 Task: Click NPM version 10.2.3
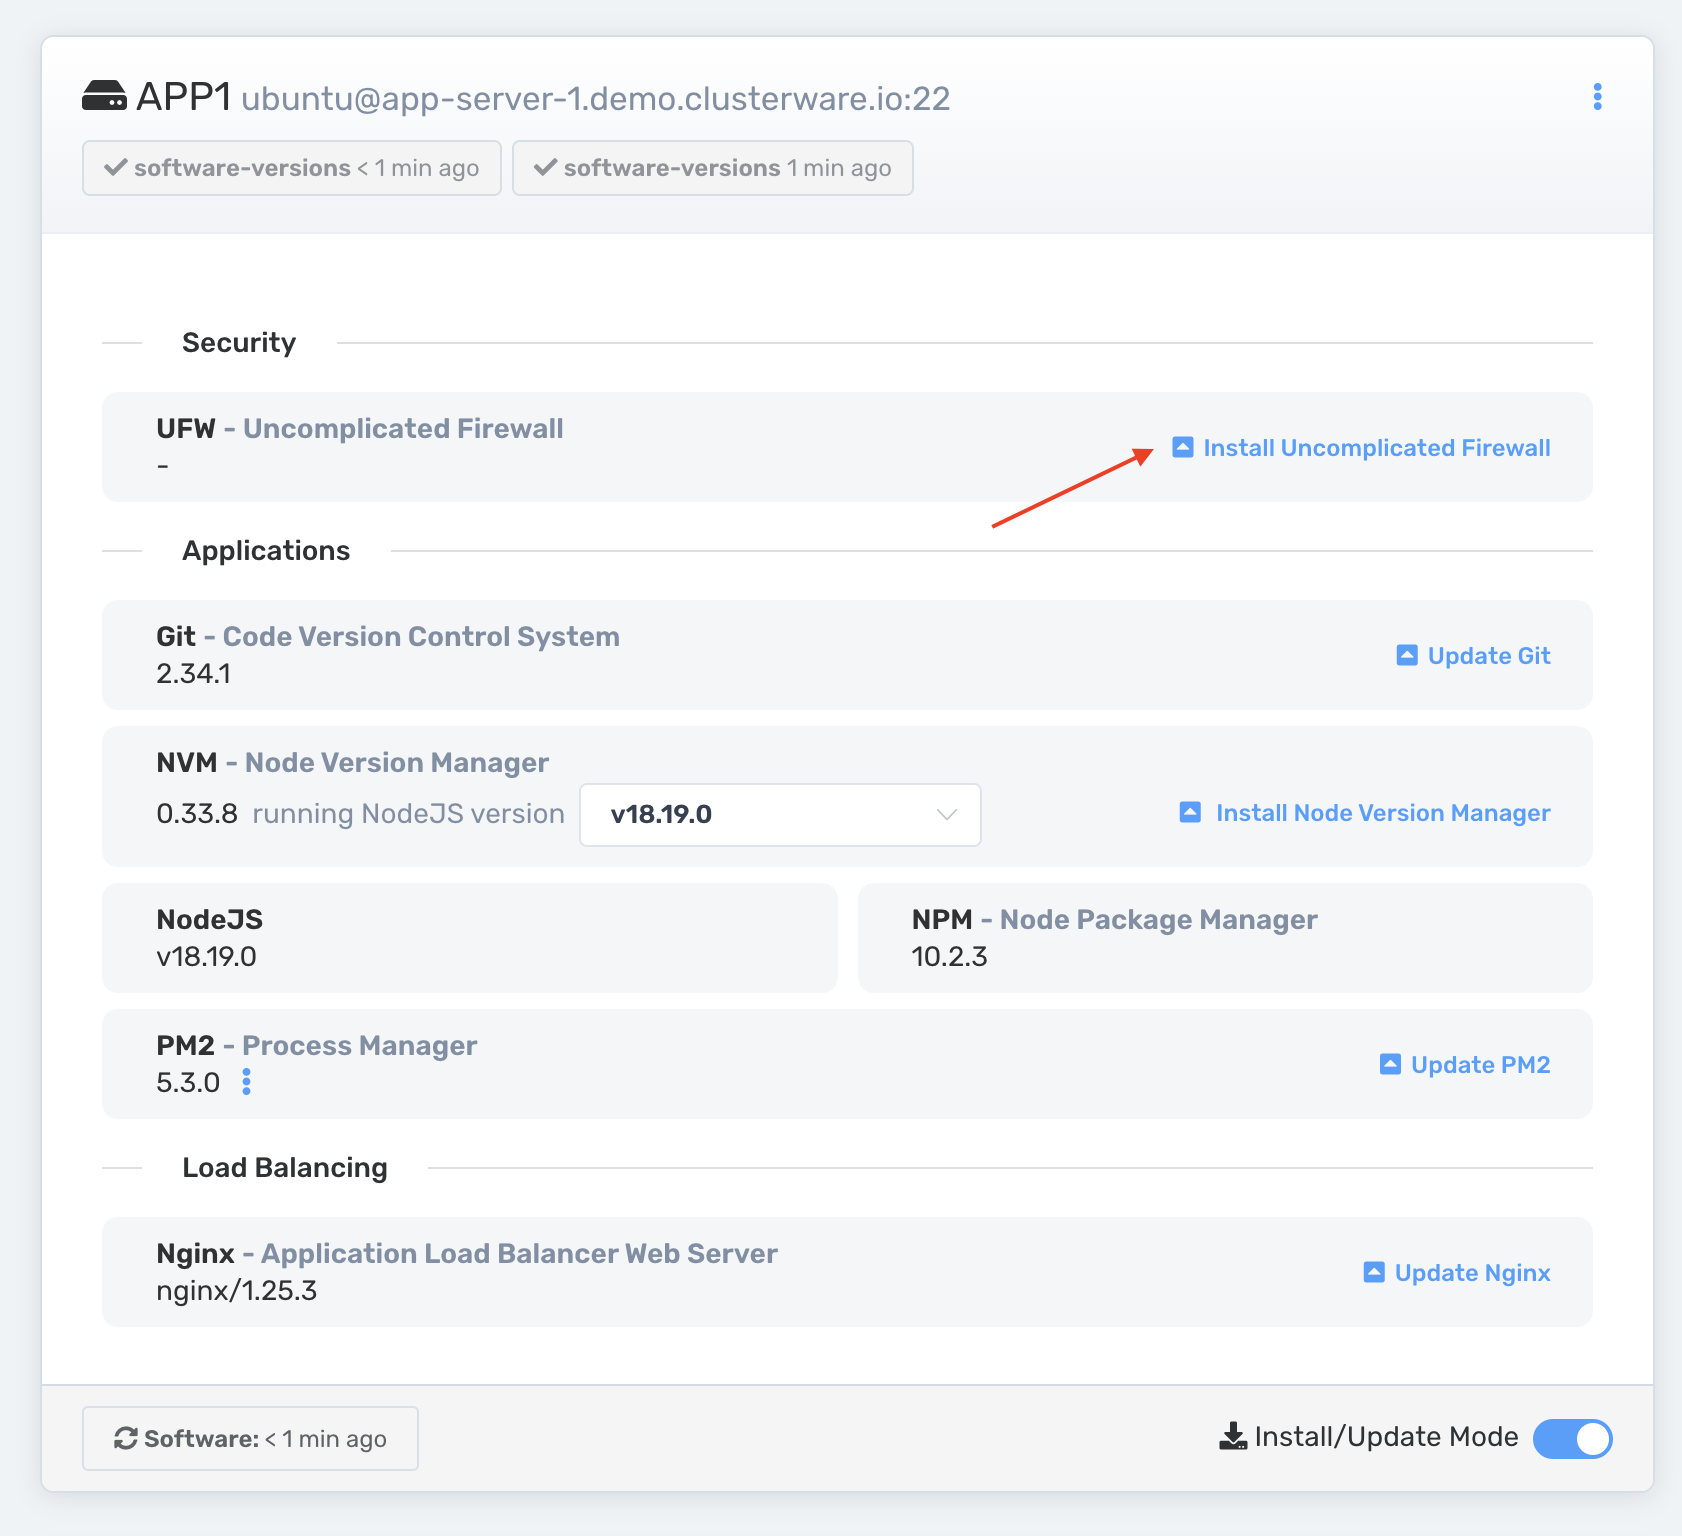tap(949, 956)
